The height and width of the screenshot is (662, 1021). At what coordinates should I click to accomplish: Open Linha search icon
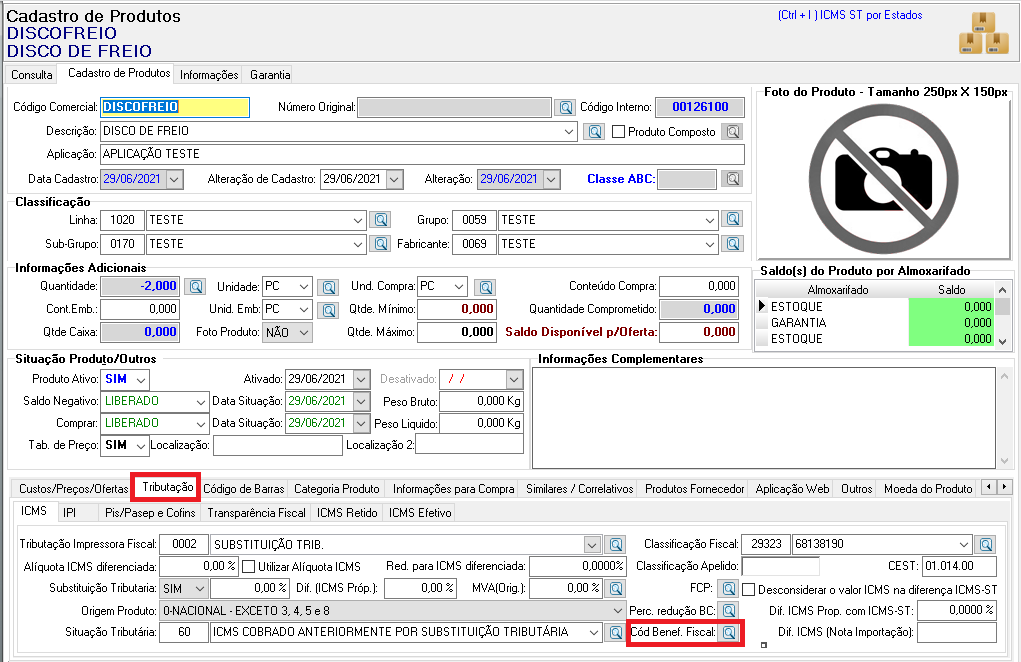point(380,219)
